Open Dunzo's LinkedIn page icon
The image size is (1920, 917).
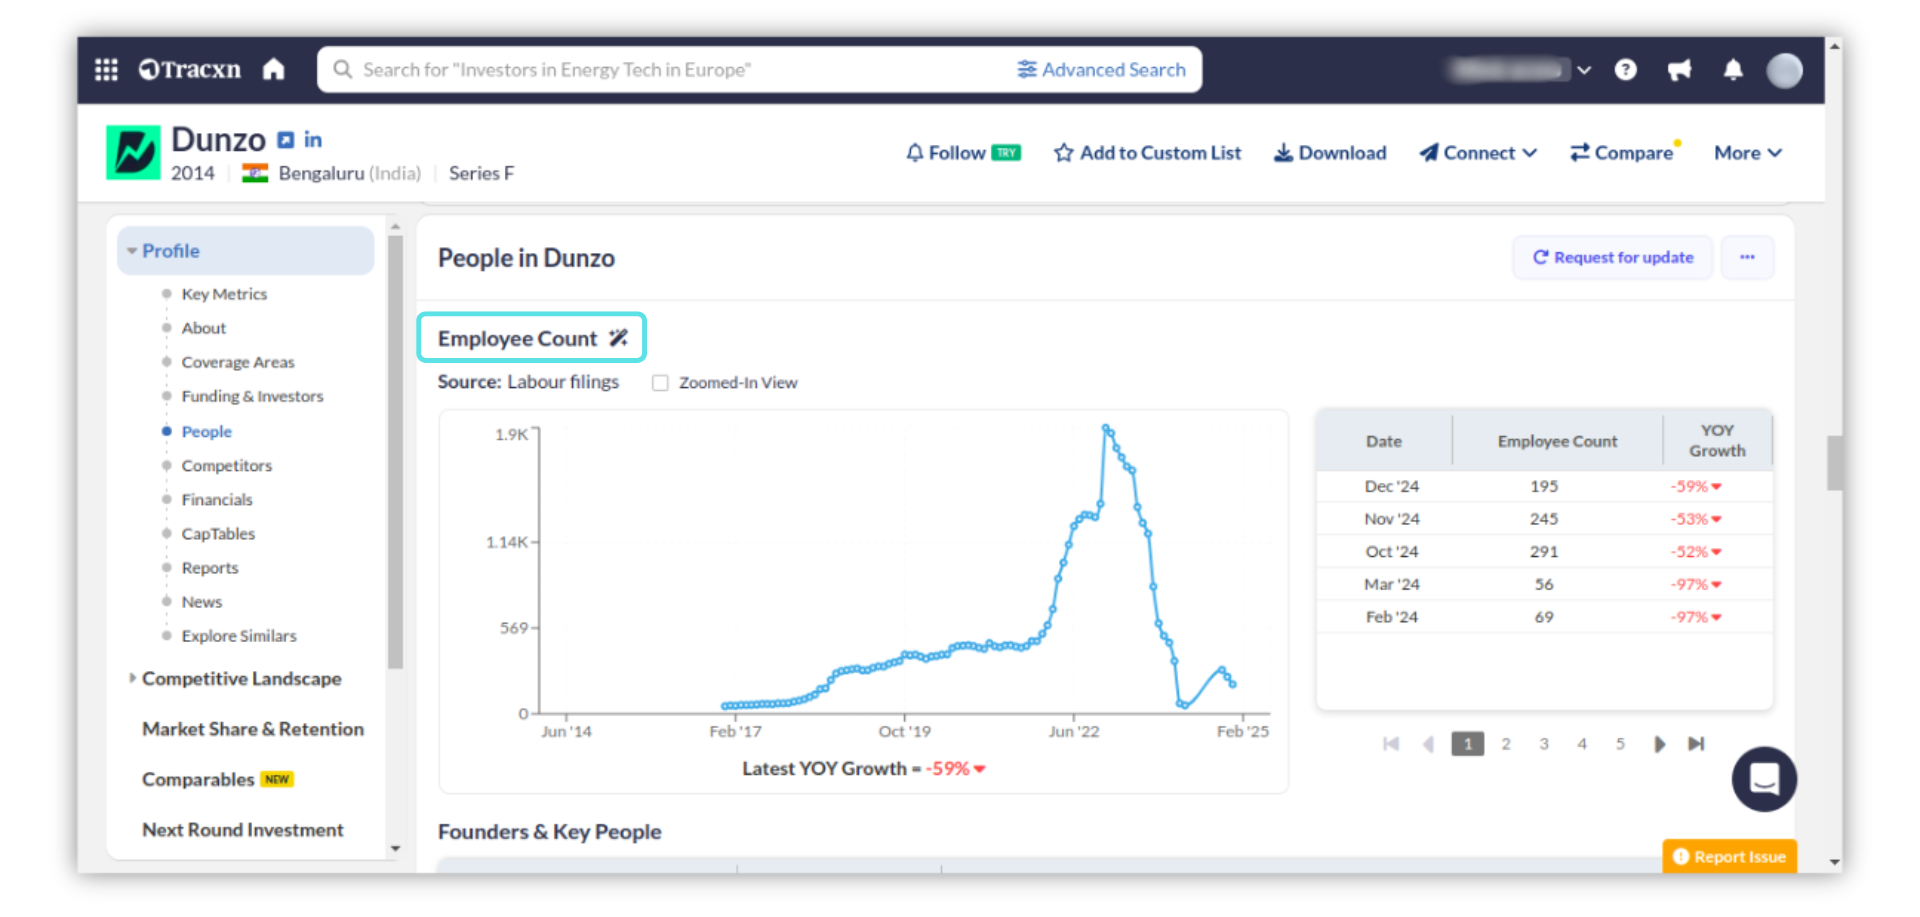click(x=313, y=140)
